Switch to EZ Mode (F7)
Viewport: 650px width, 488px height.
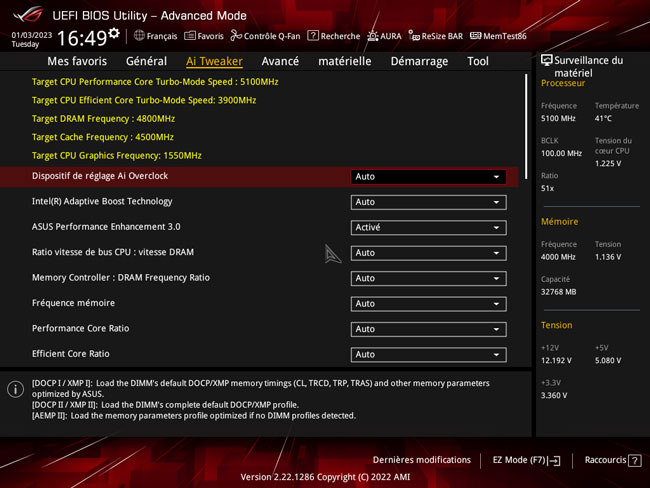point(526,460)
